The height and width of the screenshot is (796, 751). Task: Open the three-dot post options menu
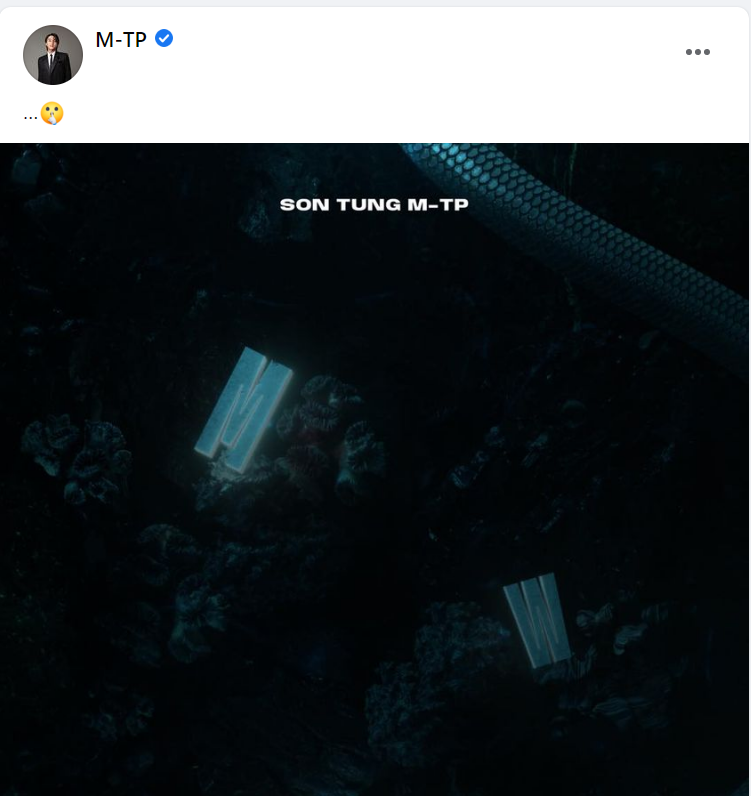(x=698, y=52)
